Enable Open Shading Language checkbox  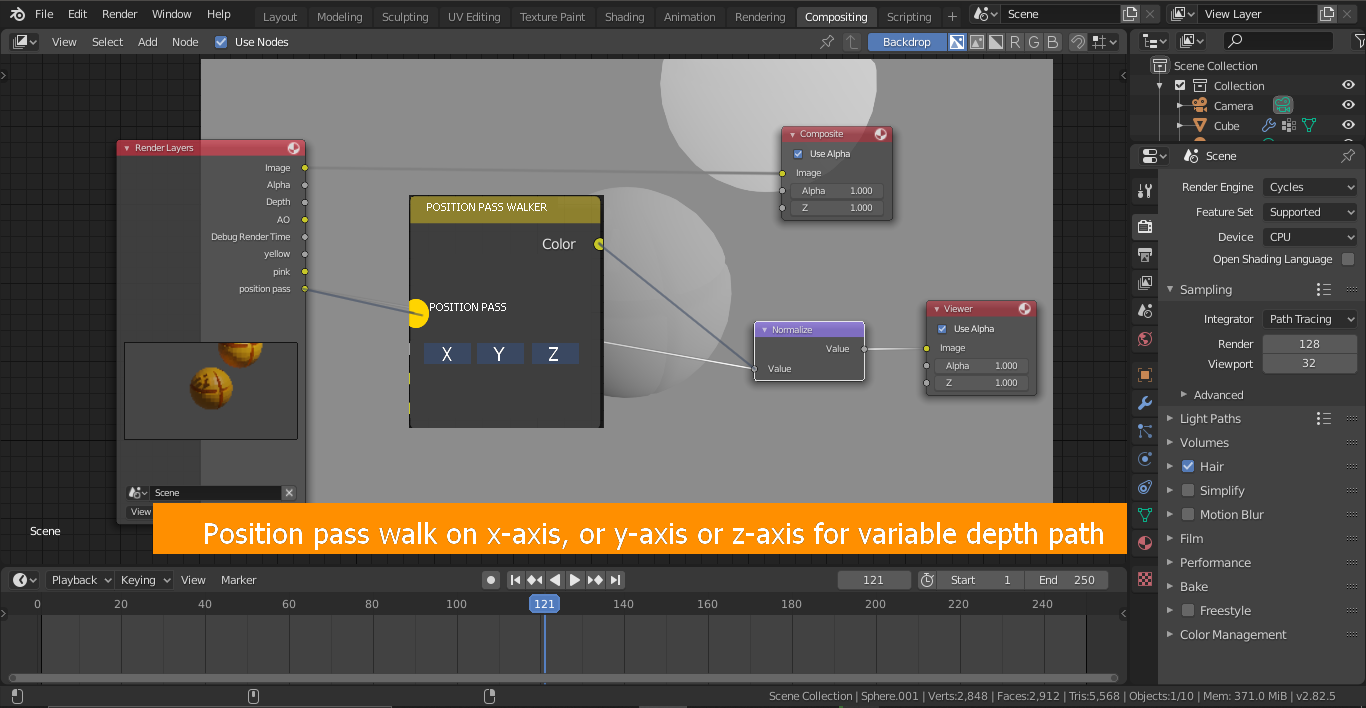(1348, 259)
